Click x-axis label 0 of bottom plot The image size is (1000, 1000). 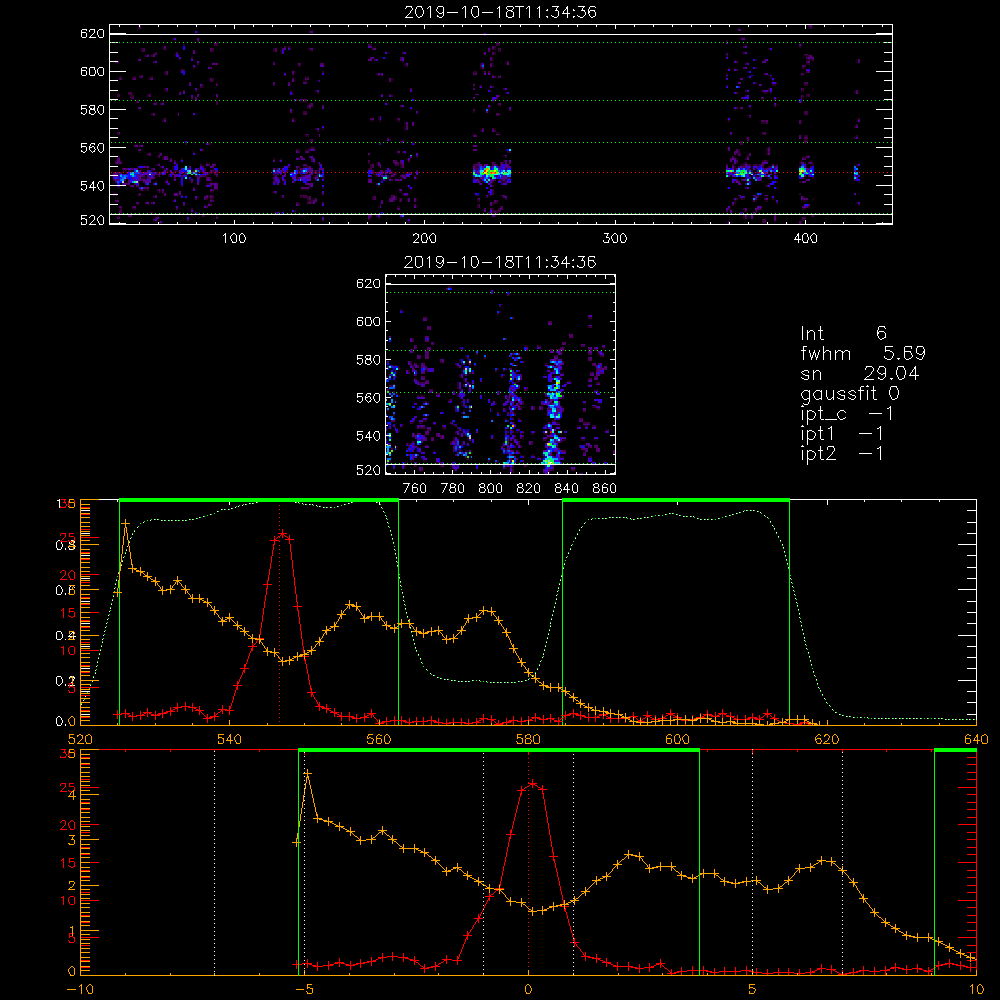tap(528, 990)
